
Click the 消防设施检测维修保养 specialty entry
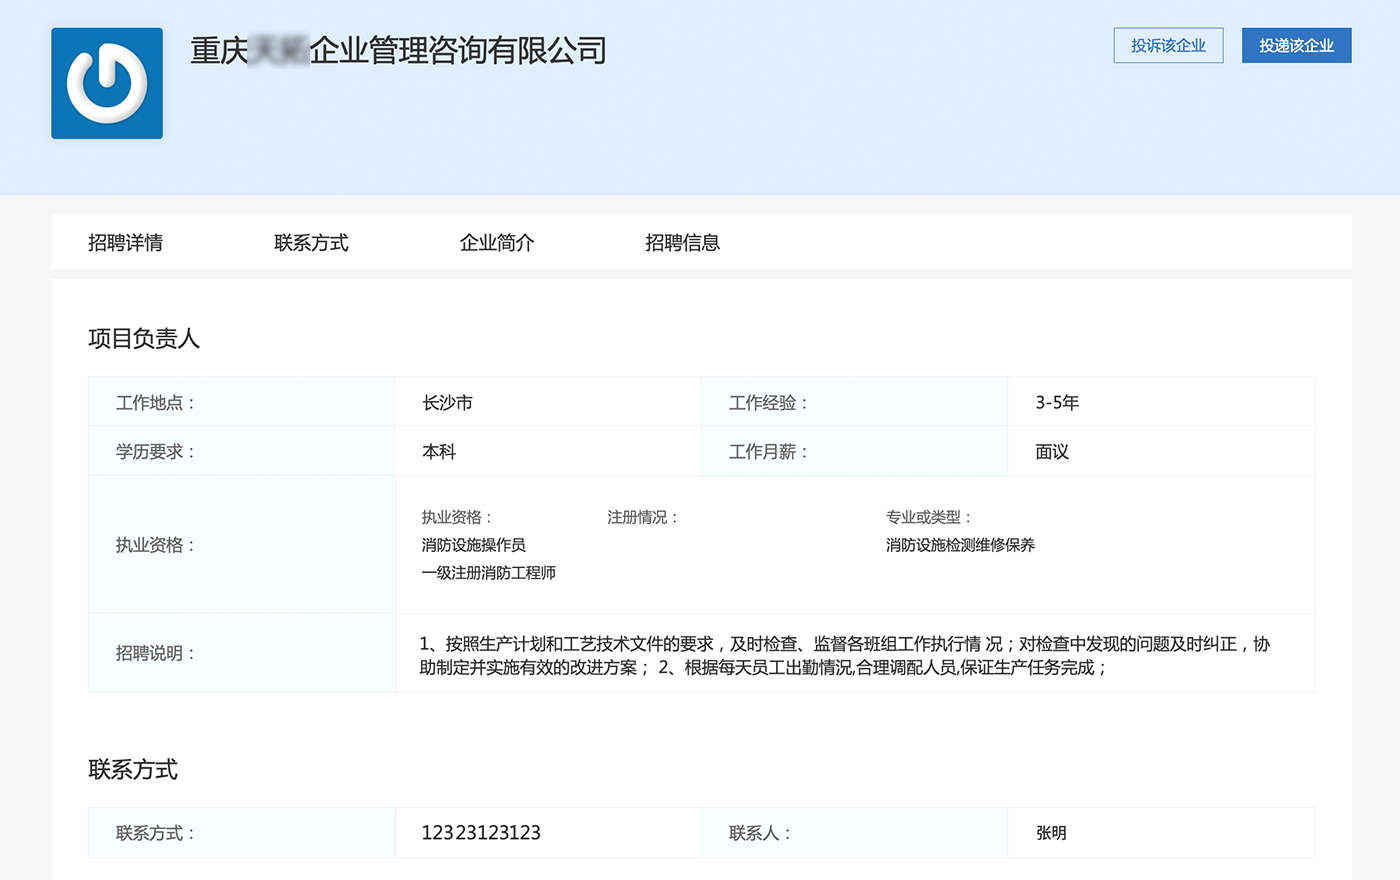[960, 545]
